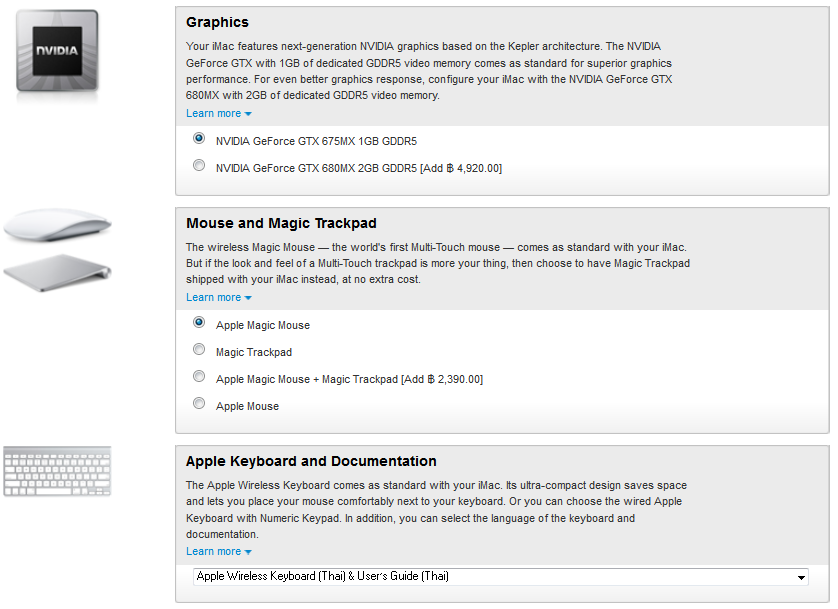Image resolution: width=838 pixels, height=609 pixels.
Task: Expand Learn more under Mouse and Magic Trackpad
Action: point(218,298)
